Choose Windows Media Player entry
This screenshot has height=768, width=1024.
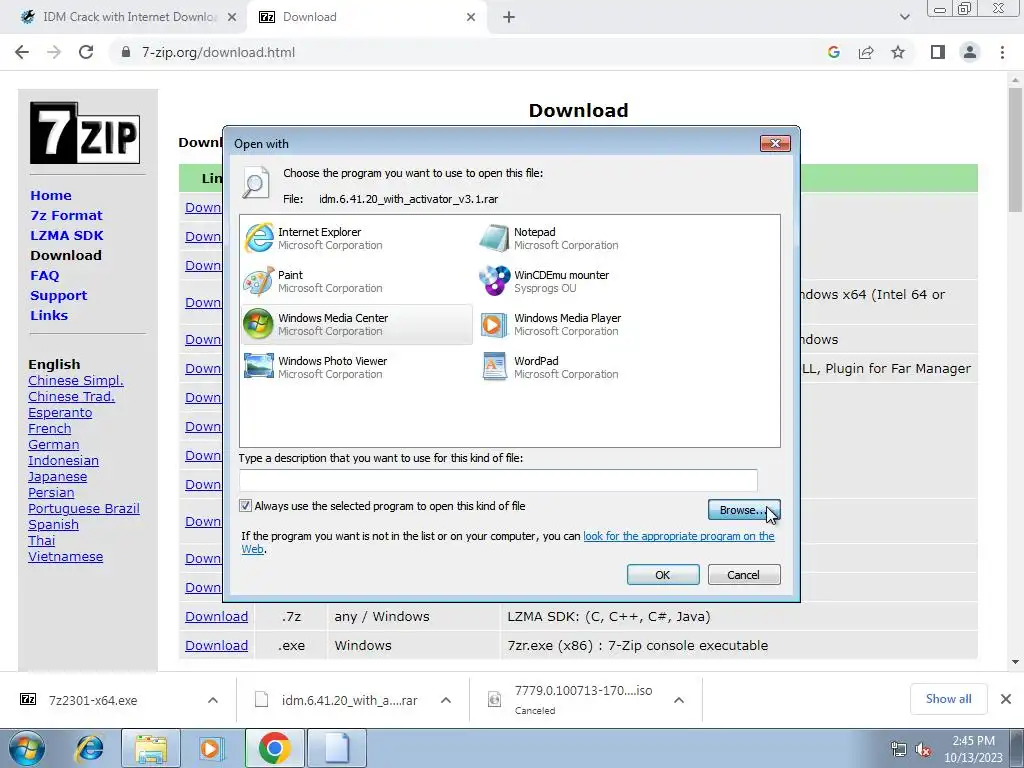[x=592, y=325]
